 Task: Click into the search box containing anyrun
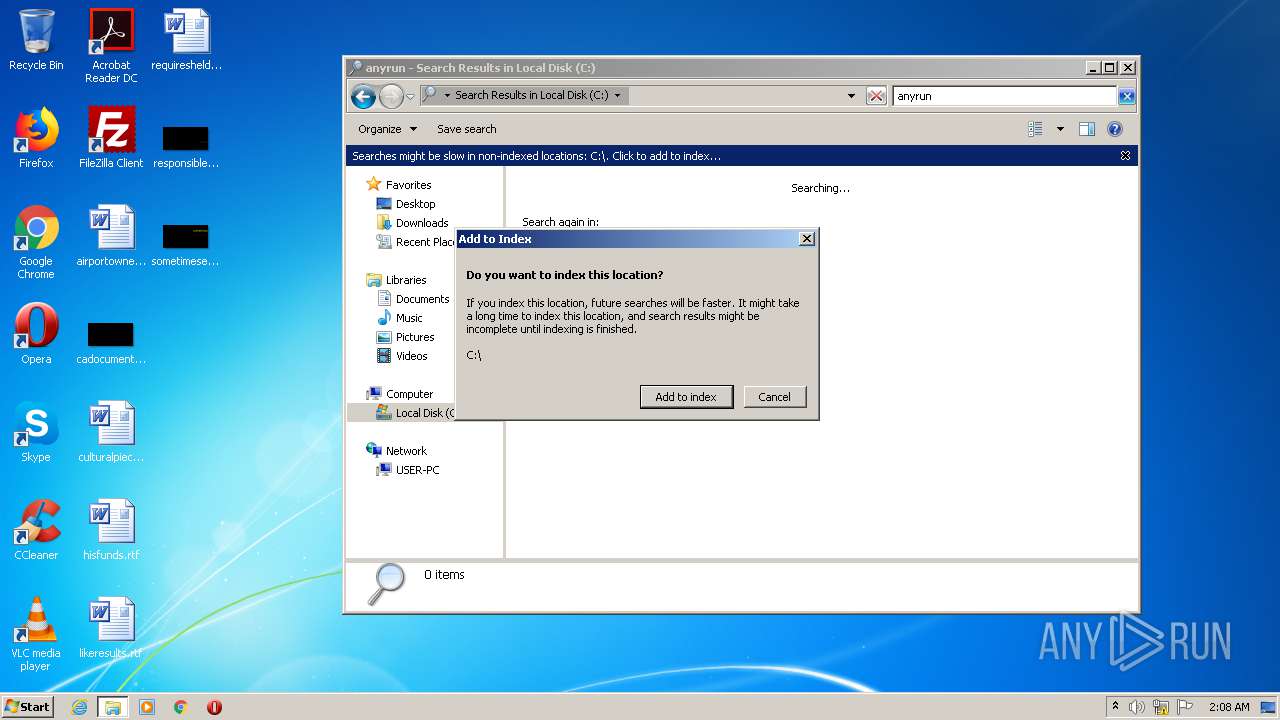[1003, 96]
